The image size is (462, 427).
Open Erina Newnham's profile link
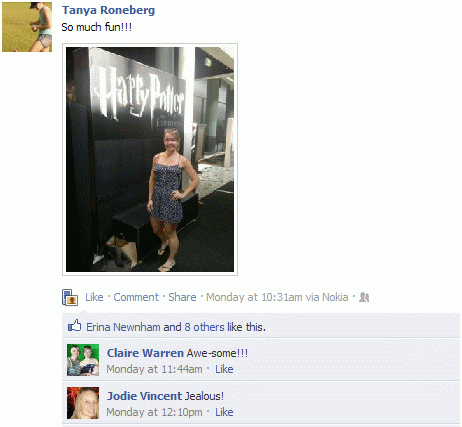click(x=123, y=327)
